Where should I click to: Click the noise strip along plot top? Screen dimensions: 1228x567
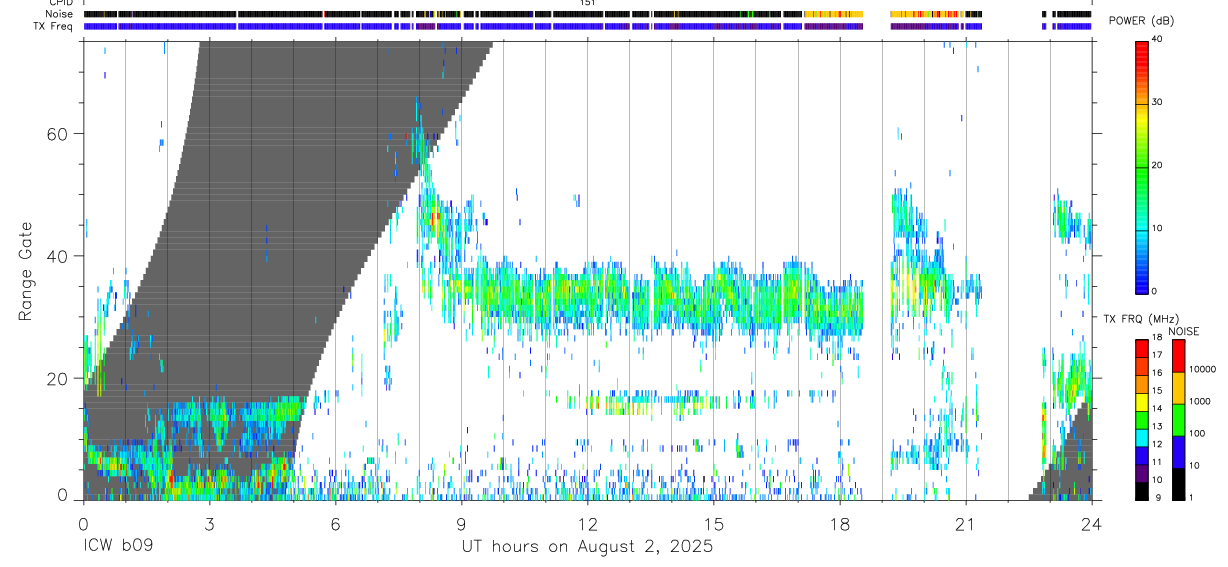587,14
